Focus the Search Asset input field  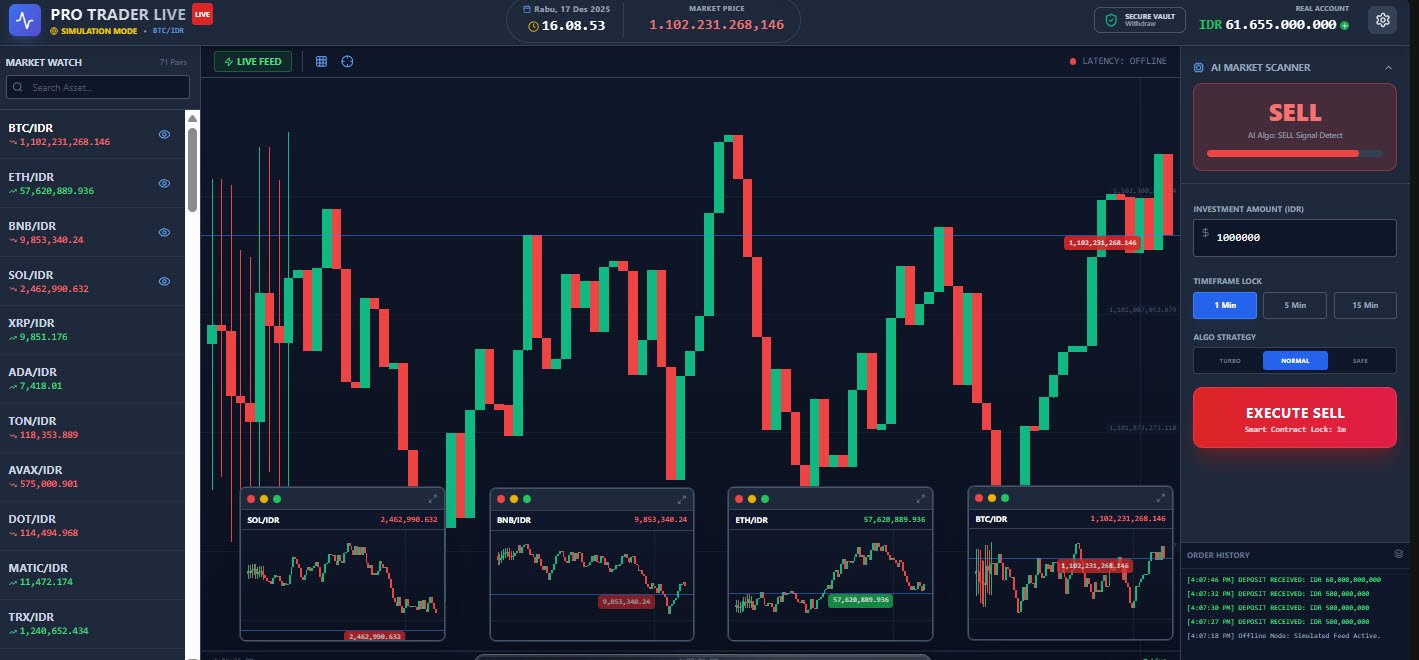click(x=97, y=87)
